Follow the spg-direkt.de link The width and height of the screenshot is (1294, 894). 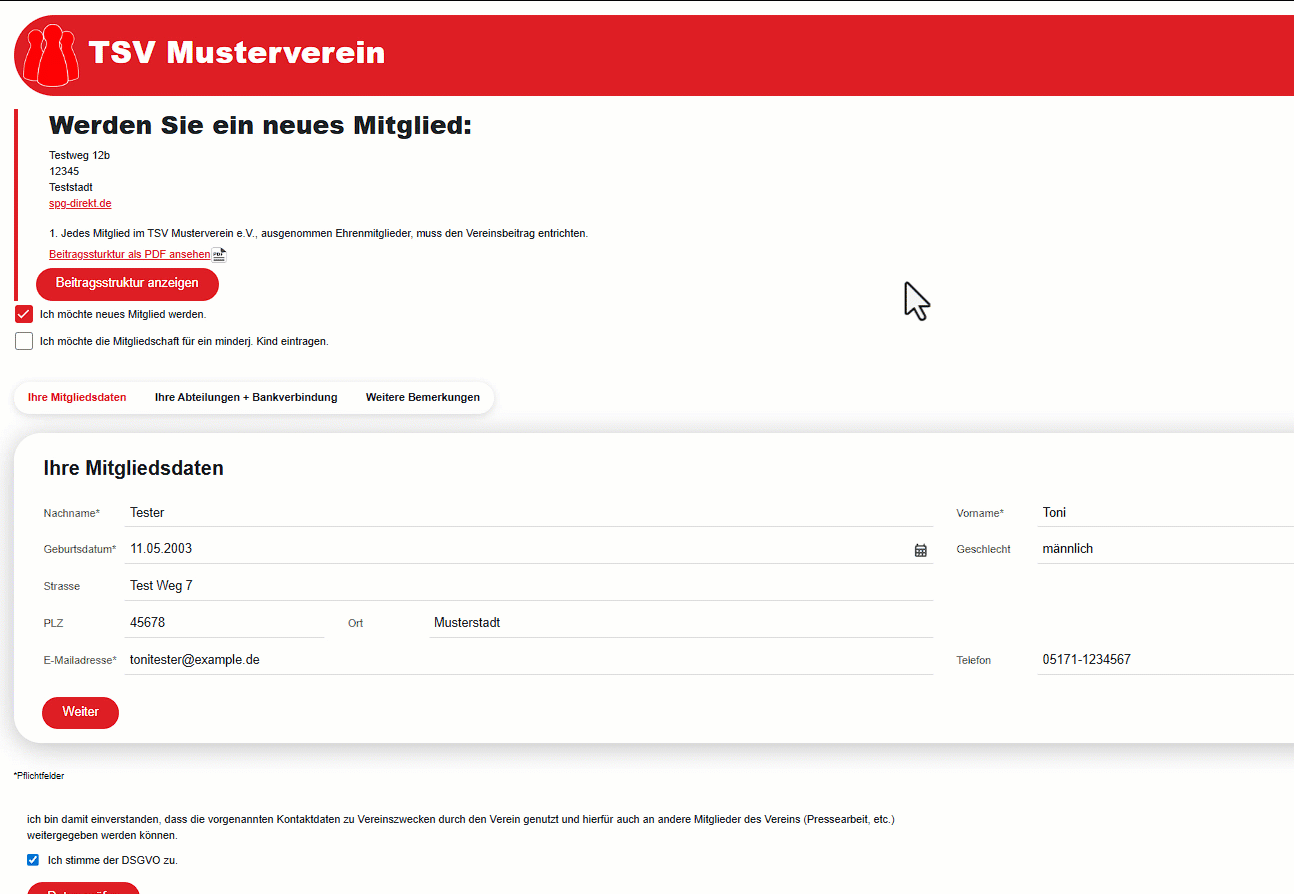[x=80, y=203]
